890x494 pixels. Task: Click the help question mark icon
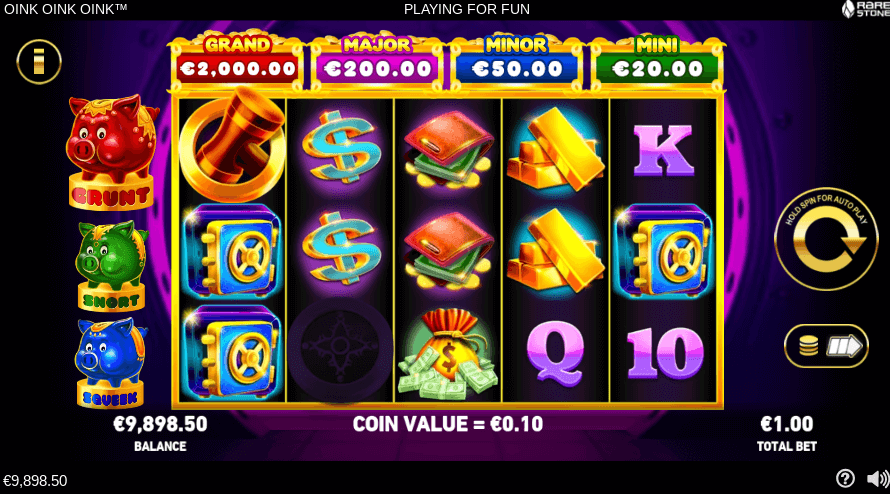[x=845, y=479]
